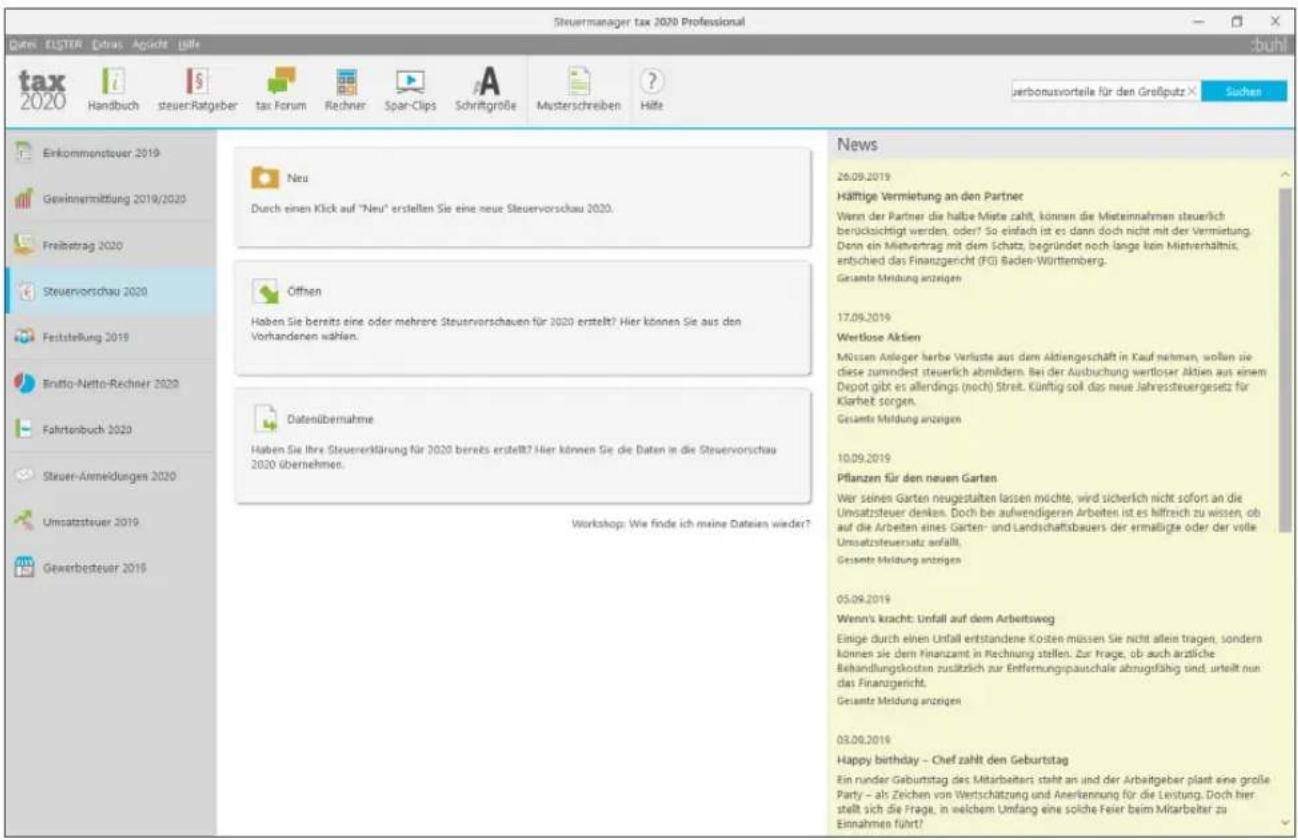1298x840 pixels.
Task: Click the Schriftgröße font size icon
Action: pyautogui.click(x=484, y=89)
